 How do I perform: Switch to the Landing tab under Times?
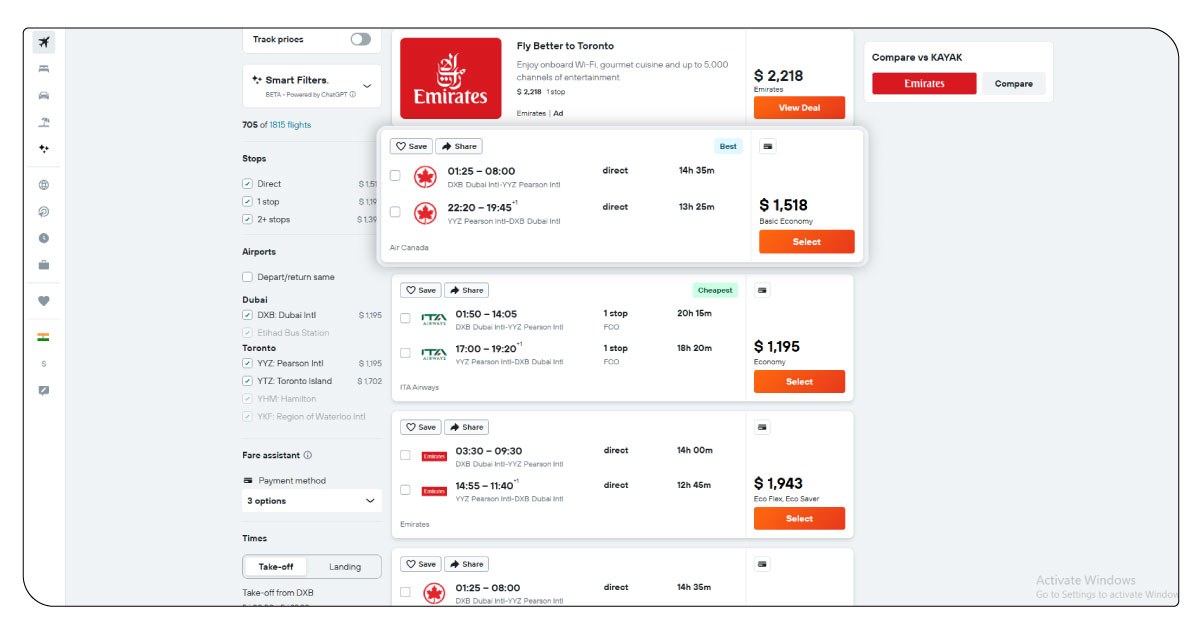344,566
